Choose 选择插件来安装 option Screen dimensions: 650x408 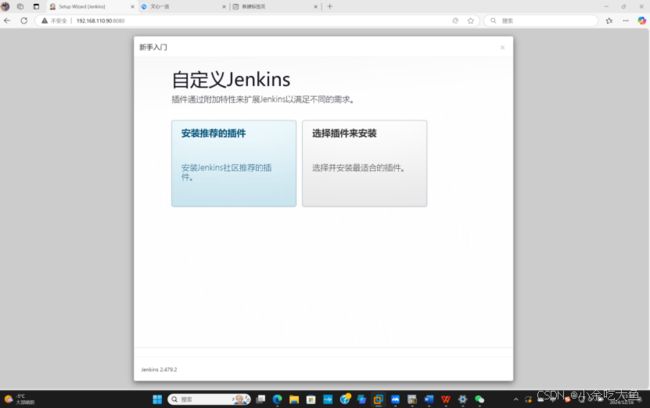tap(364, 163)
